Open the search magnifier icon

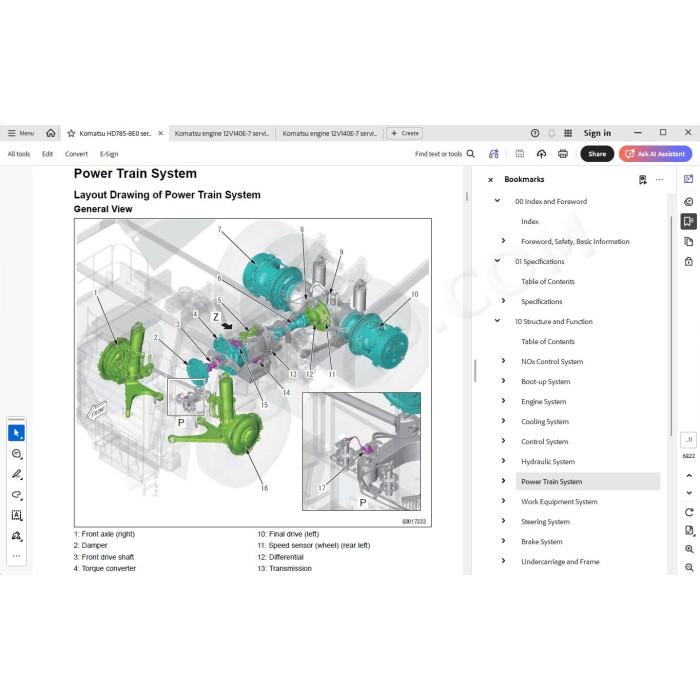tap(471, 154)
